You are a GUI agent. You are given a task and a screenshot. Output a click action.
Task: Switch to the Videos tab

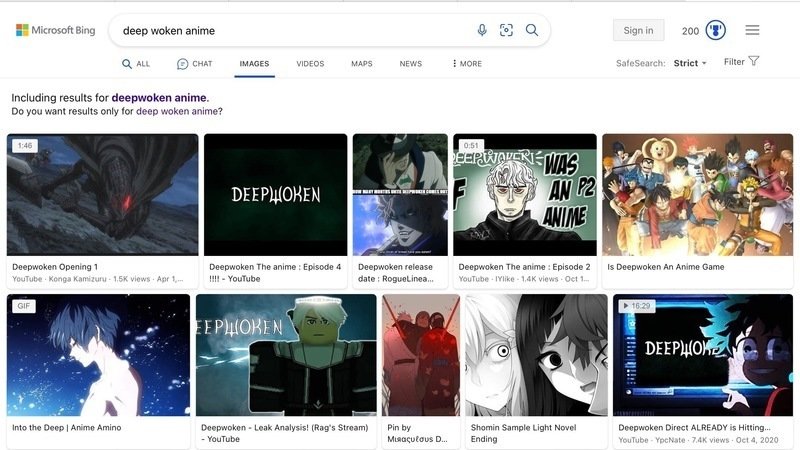click(x=310, y=64)
